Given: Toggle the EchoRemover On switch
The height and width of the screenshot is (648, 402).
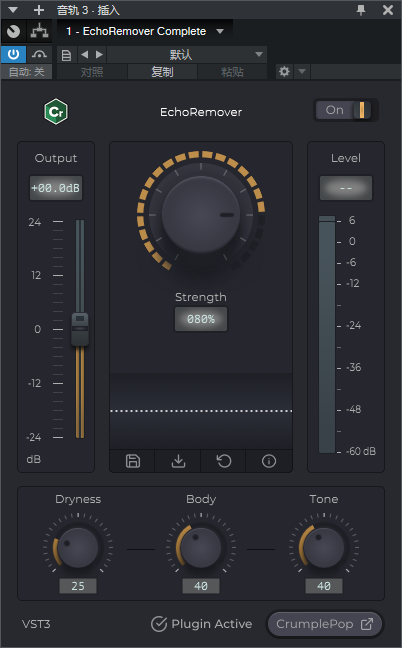Looking at the screenshot, I should 345,110.
